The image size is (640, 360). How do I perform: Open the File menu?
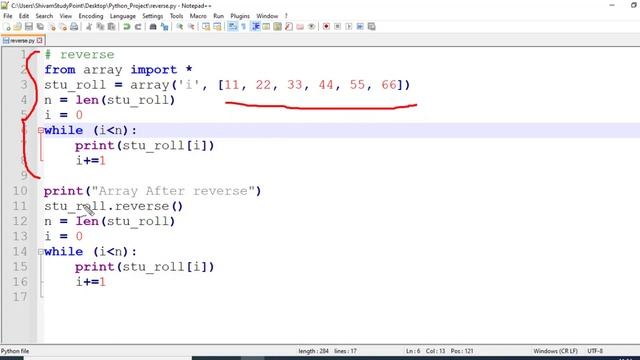click(x=8, y=16)
